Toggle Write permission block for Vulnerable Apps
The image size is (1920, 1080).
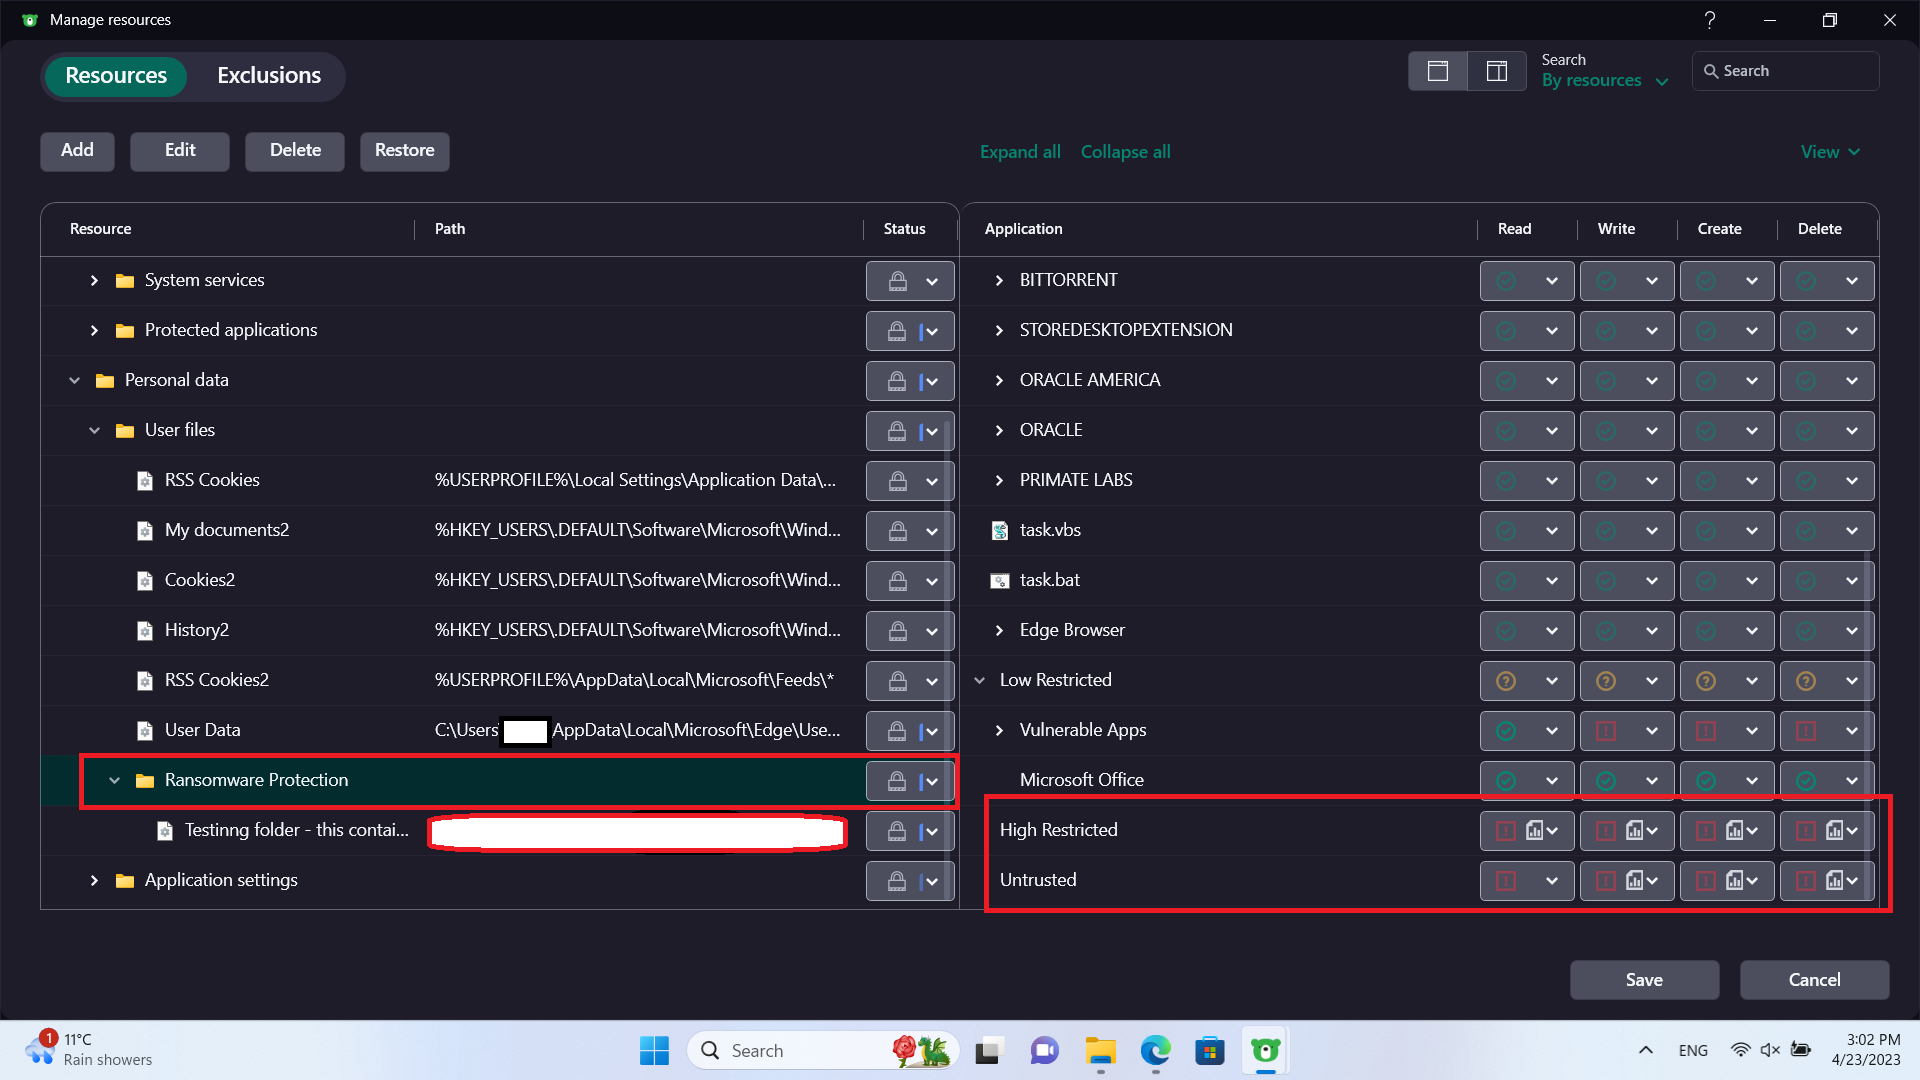[1606, 731]
